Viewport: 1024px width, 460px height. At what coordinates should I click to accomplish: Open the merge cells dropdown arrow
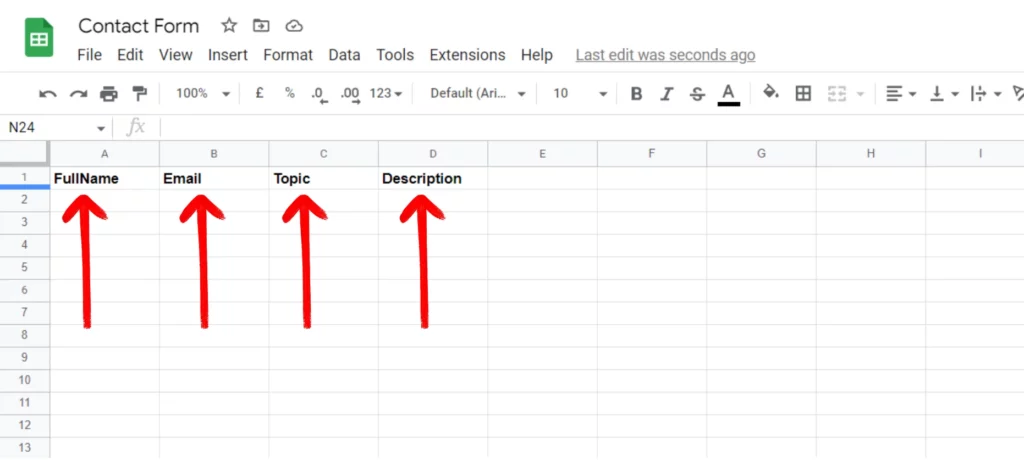click(x=860, y=94)
